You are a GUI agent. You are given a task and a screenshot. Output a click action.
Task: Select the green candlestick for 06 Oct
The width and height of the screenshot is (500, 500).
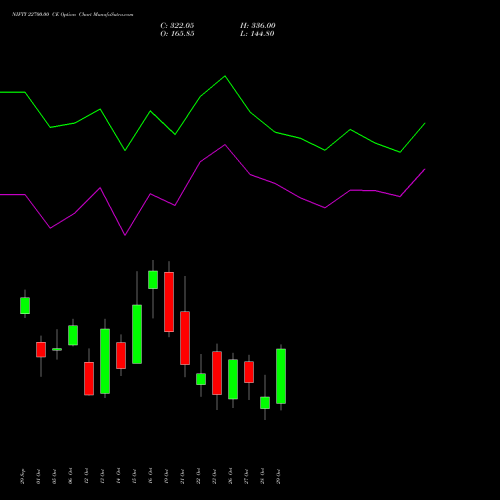(73, 335)
